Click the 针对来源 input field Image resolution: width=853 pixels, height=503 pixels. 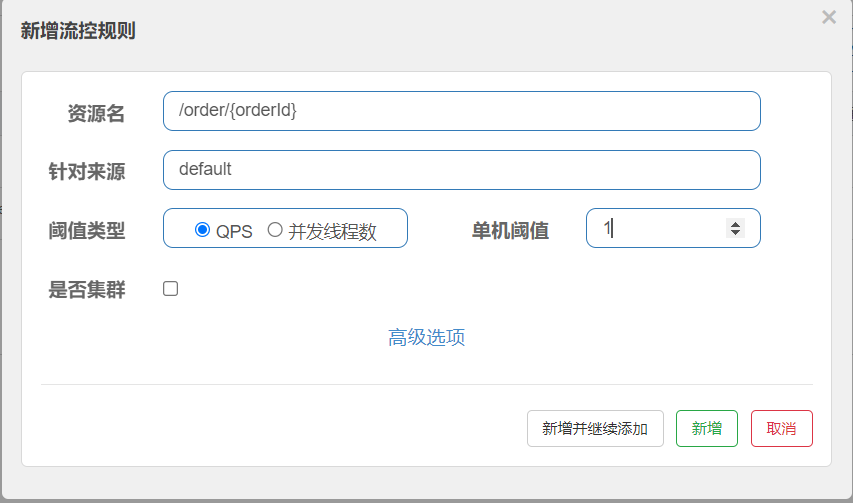pos(462,170)
